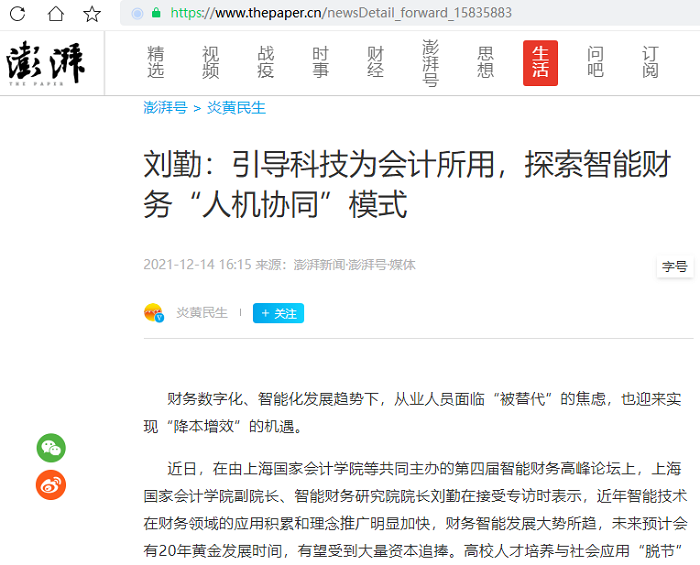Click the green padlock security icon
Image resolution: width=700 pixels, height=565 pixels.
point(156,13)
